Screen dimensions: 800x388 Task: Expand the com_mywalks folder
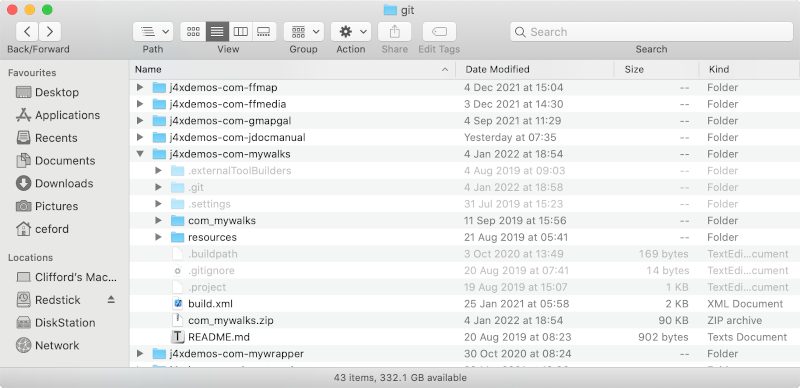159,221
